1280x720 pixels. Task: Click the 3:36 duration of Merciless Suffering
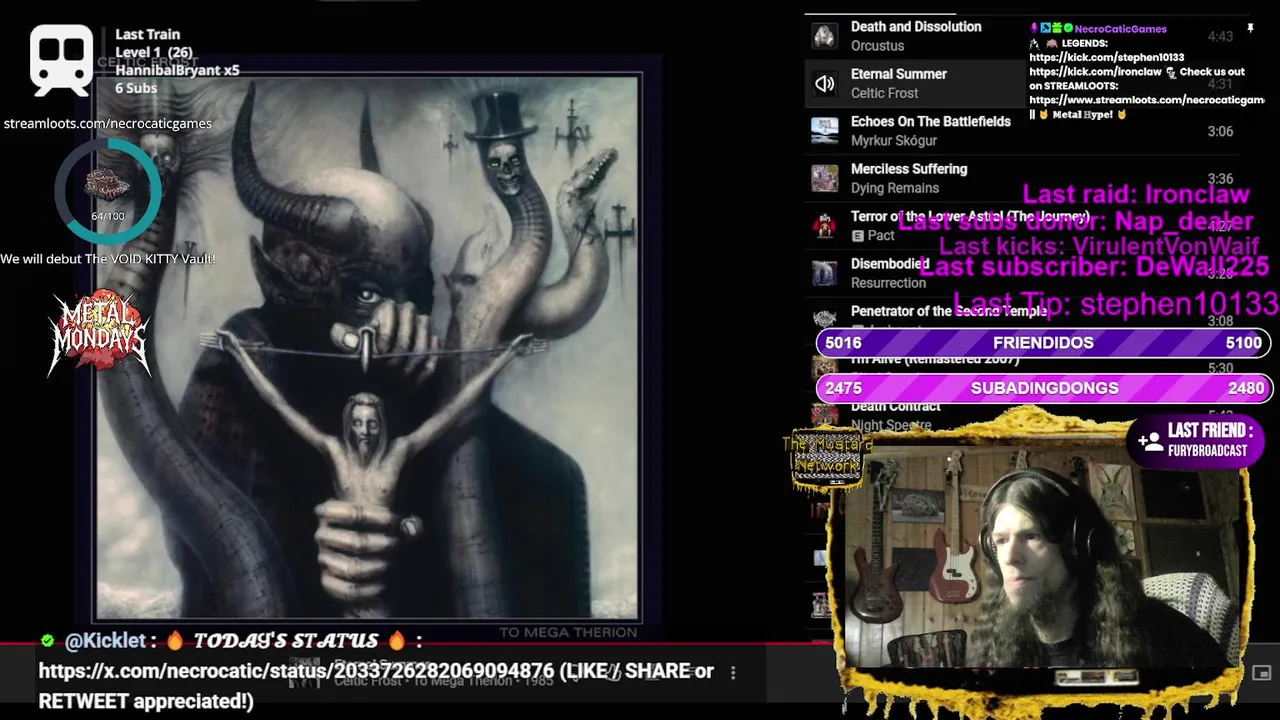coord(1219,179)
